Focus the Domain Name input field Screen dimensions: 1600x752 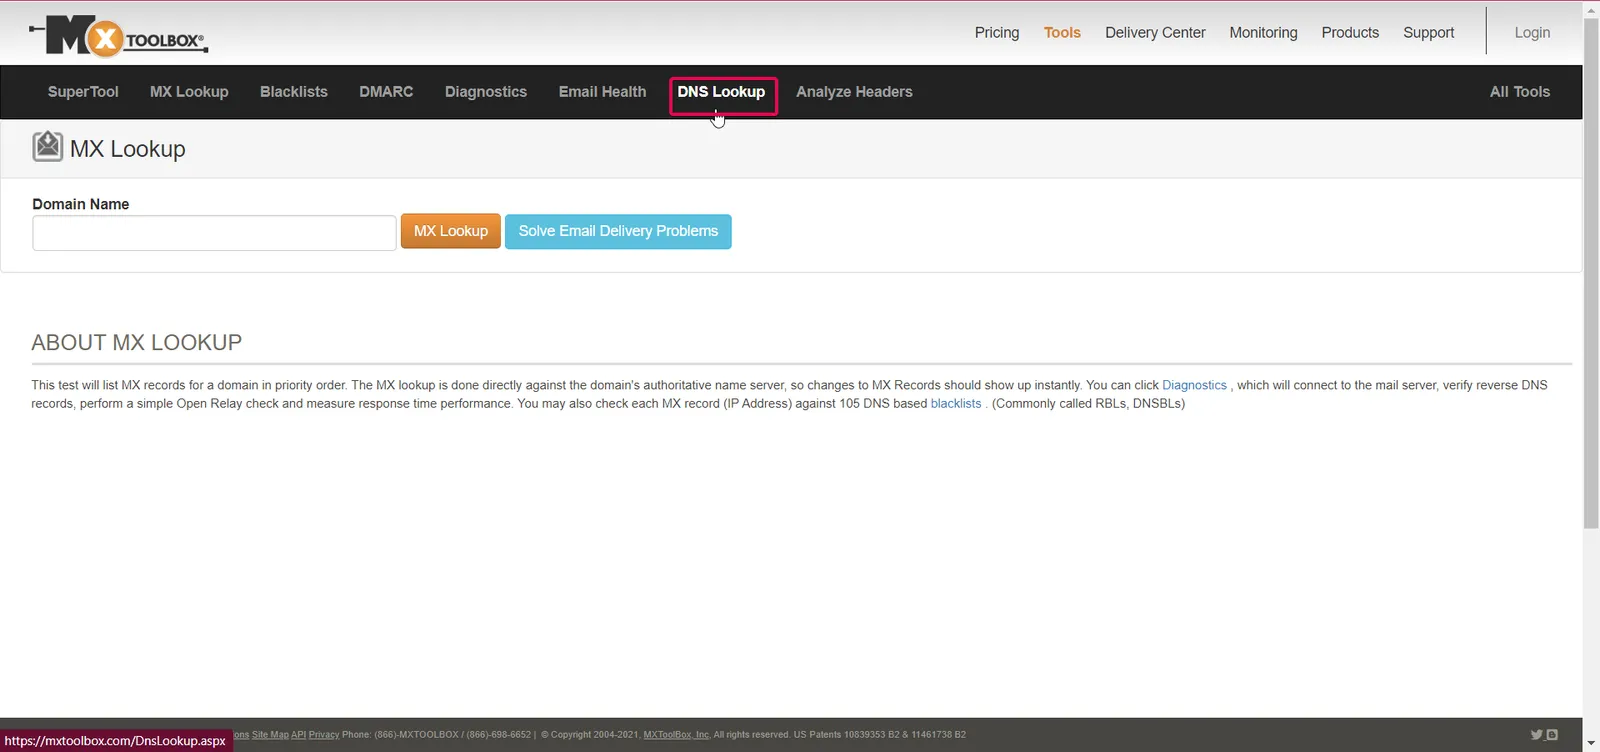[214, 233]
